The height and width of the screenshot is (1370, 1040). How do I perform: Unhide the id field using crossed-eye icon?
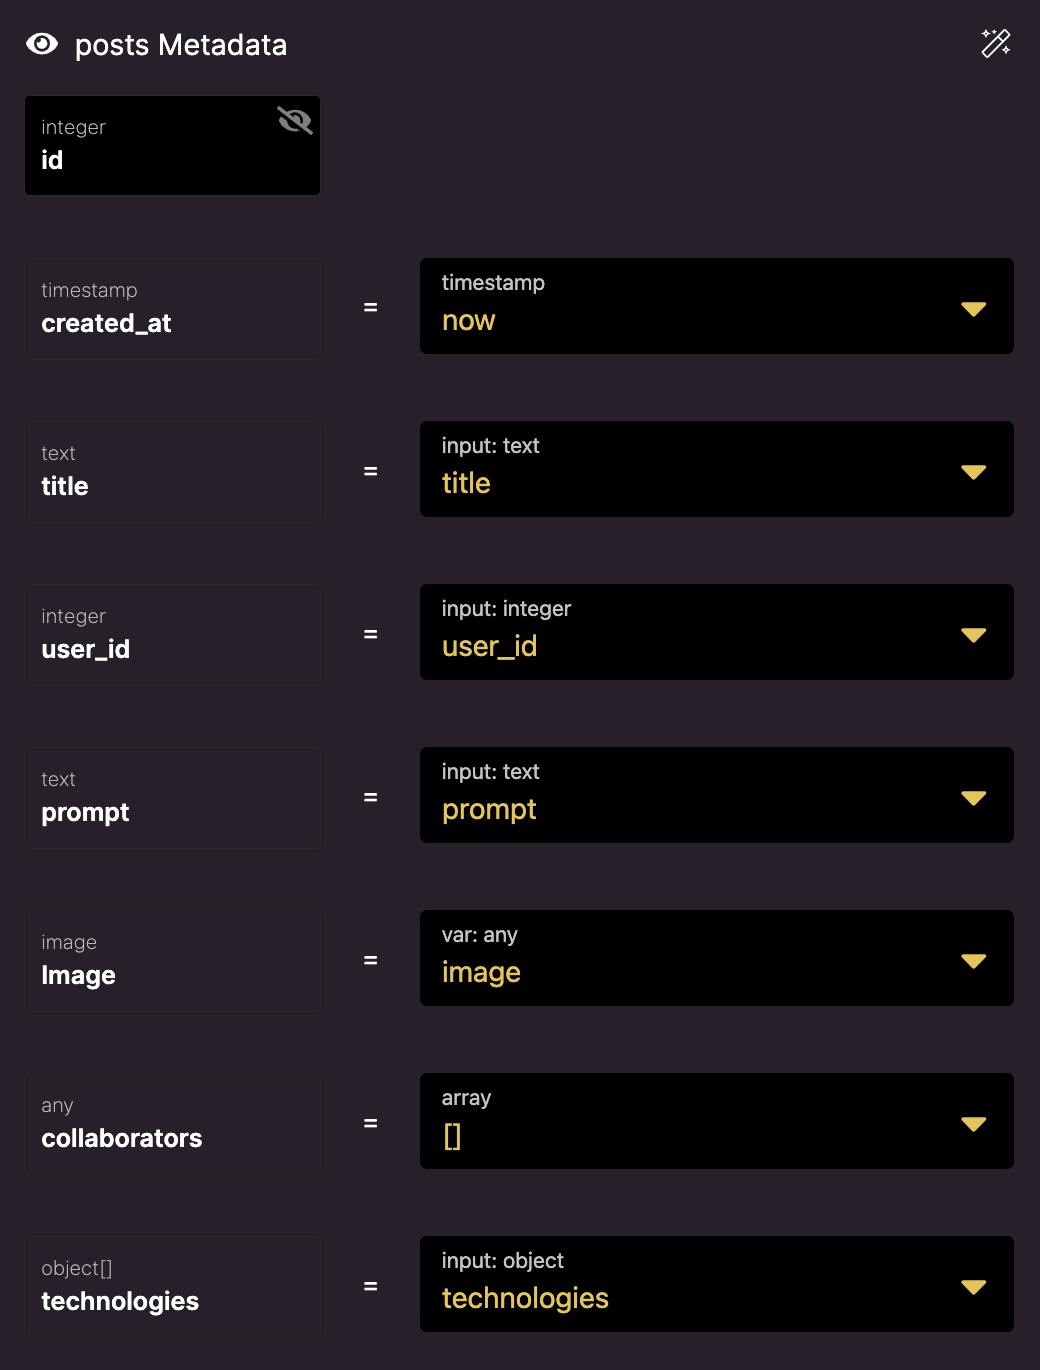click(x=295, y=121)
